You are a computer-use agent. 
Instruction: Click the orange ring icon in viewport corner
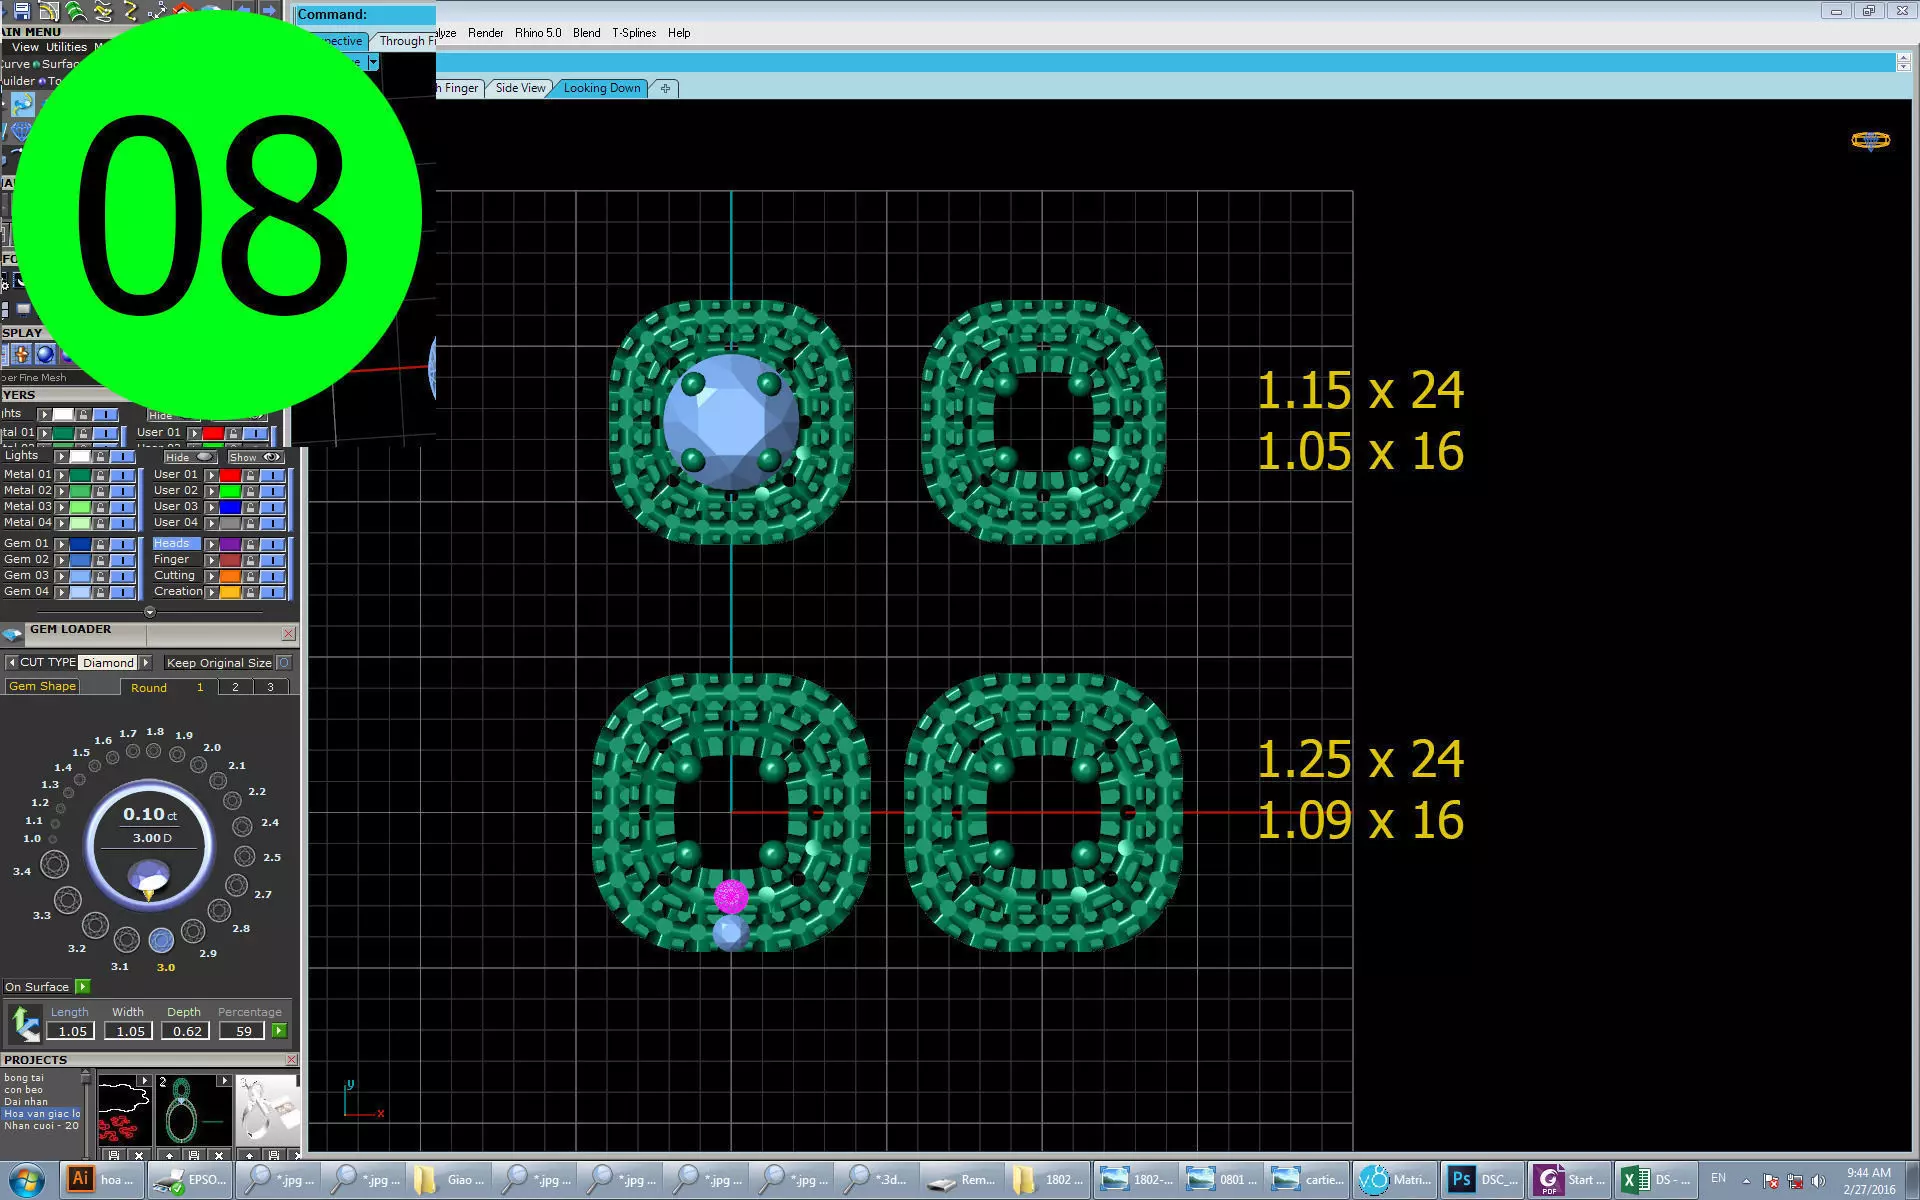(1869, 141)
